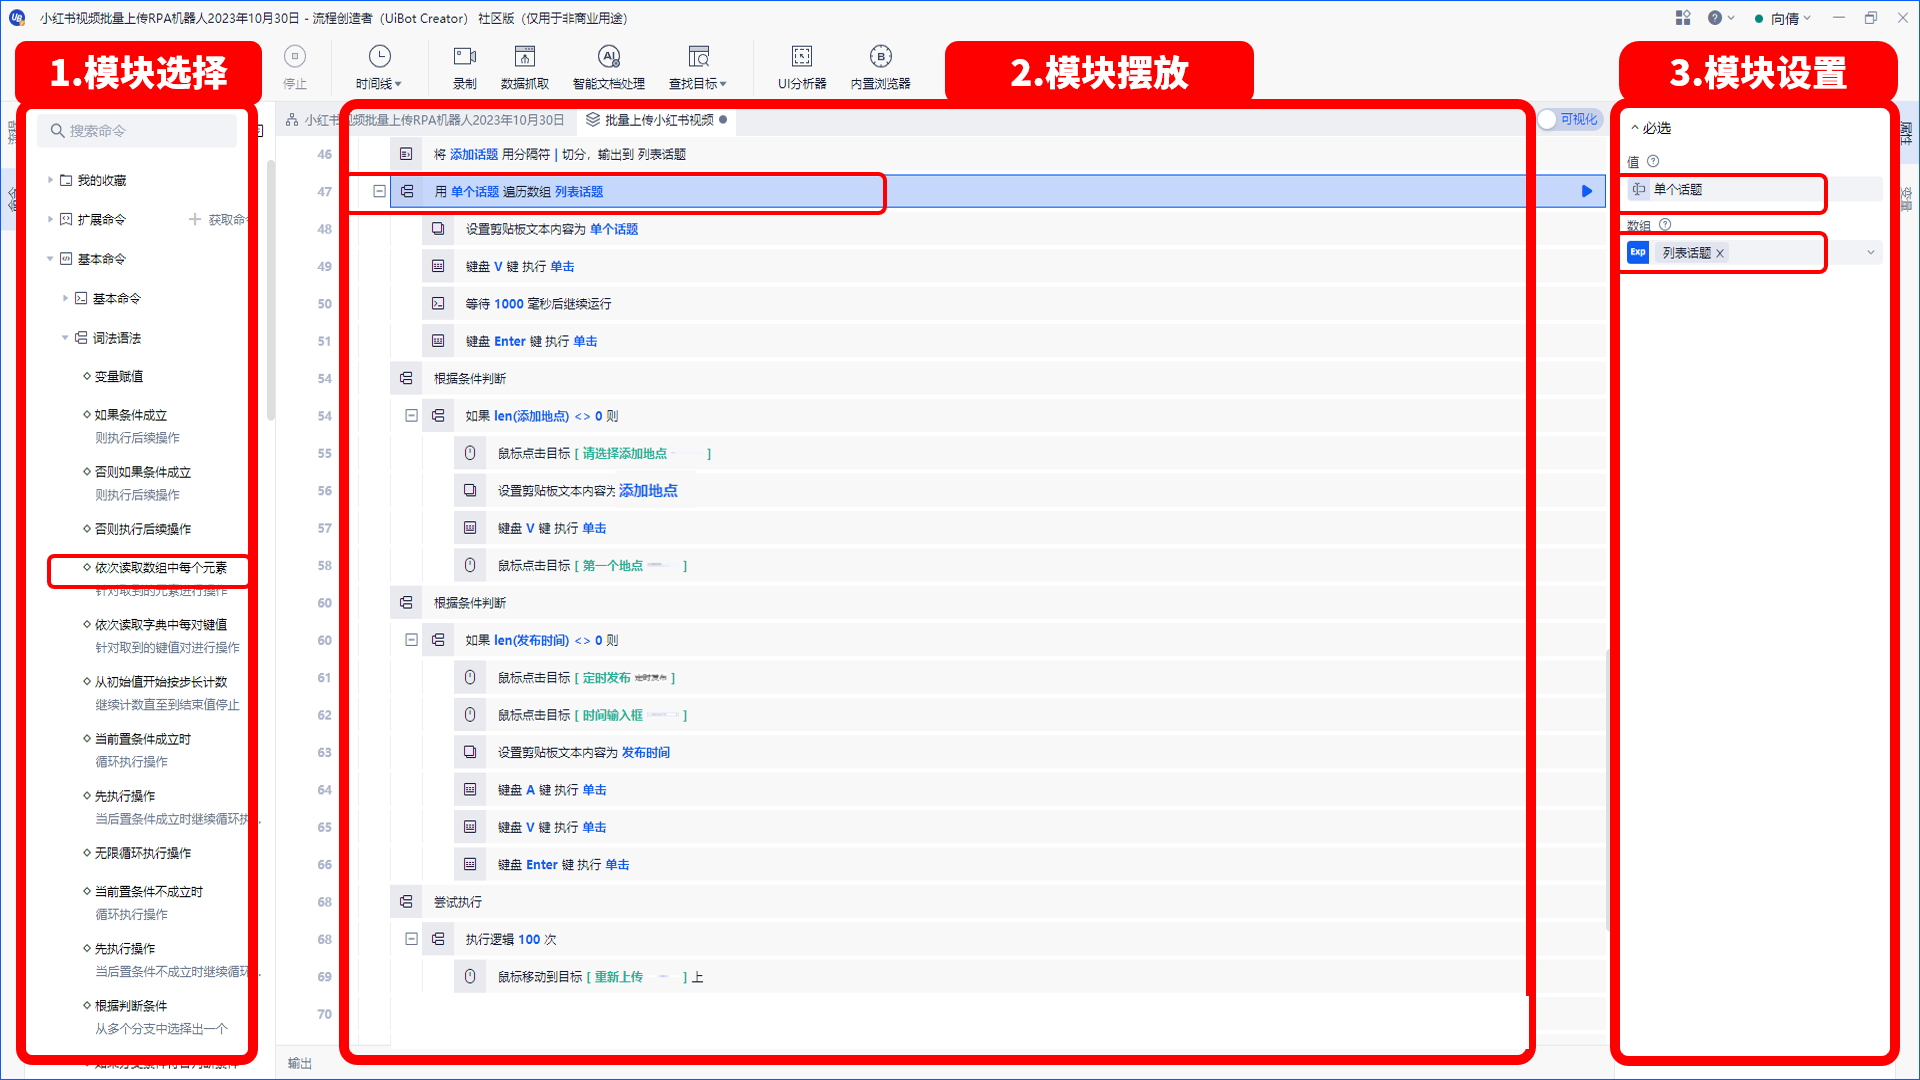Click the 请选择添加地点 target on line 55
The image size is (1920, 1080).
[x=625, y=453]
